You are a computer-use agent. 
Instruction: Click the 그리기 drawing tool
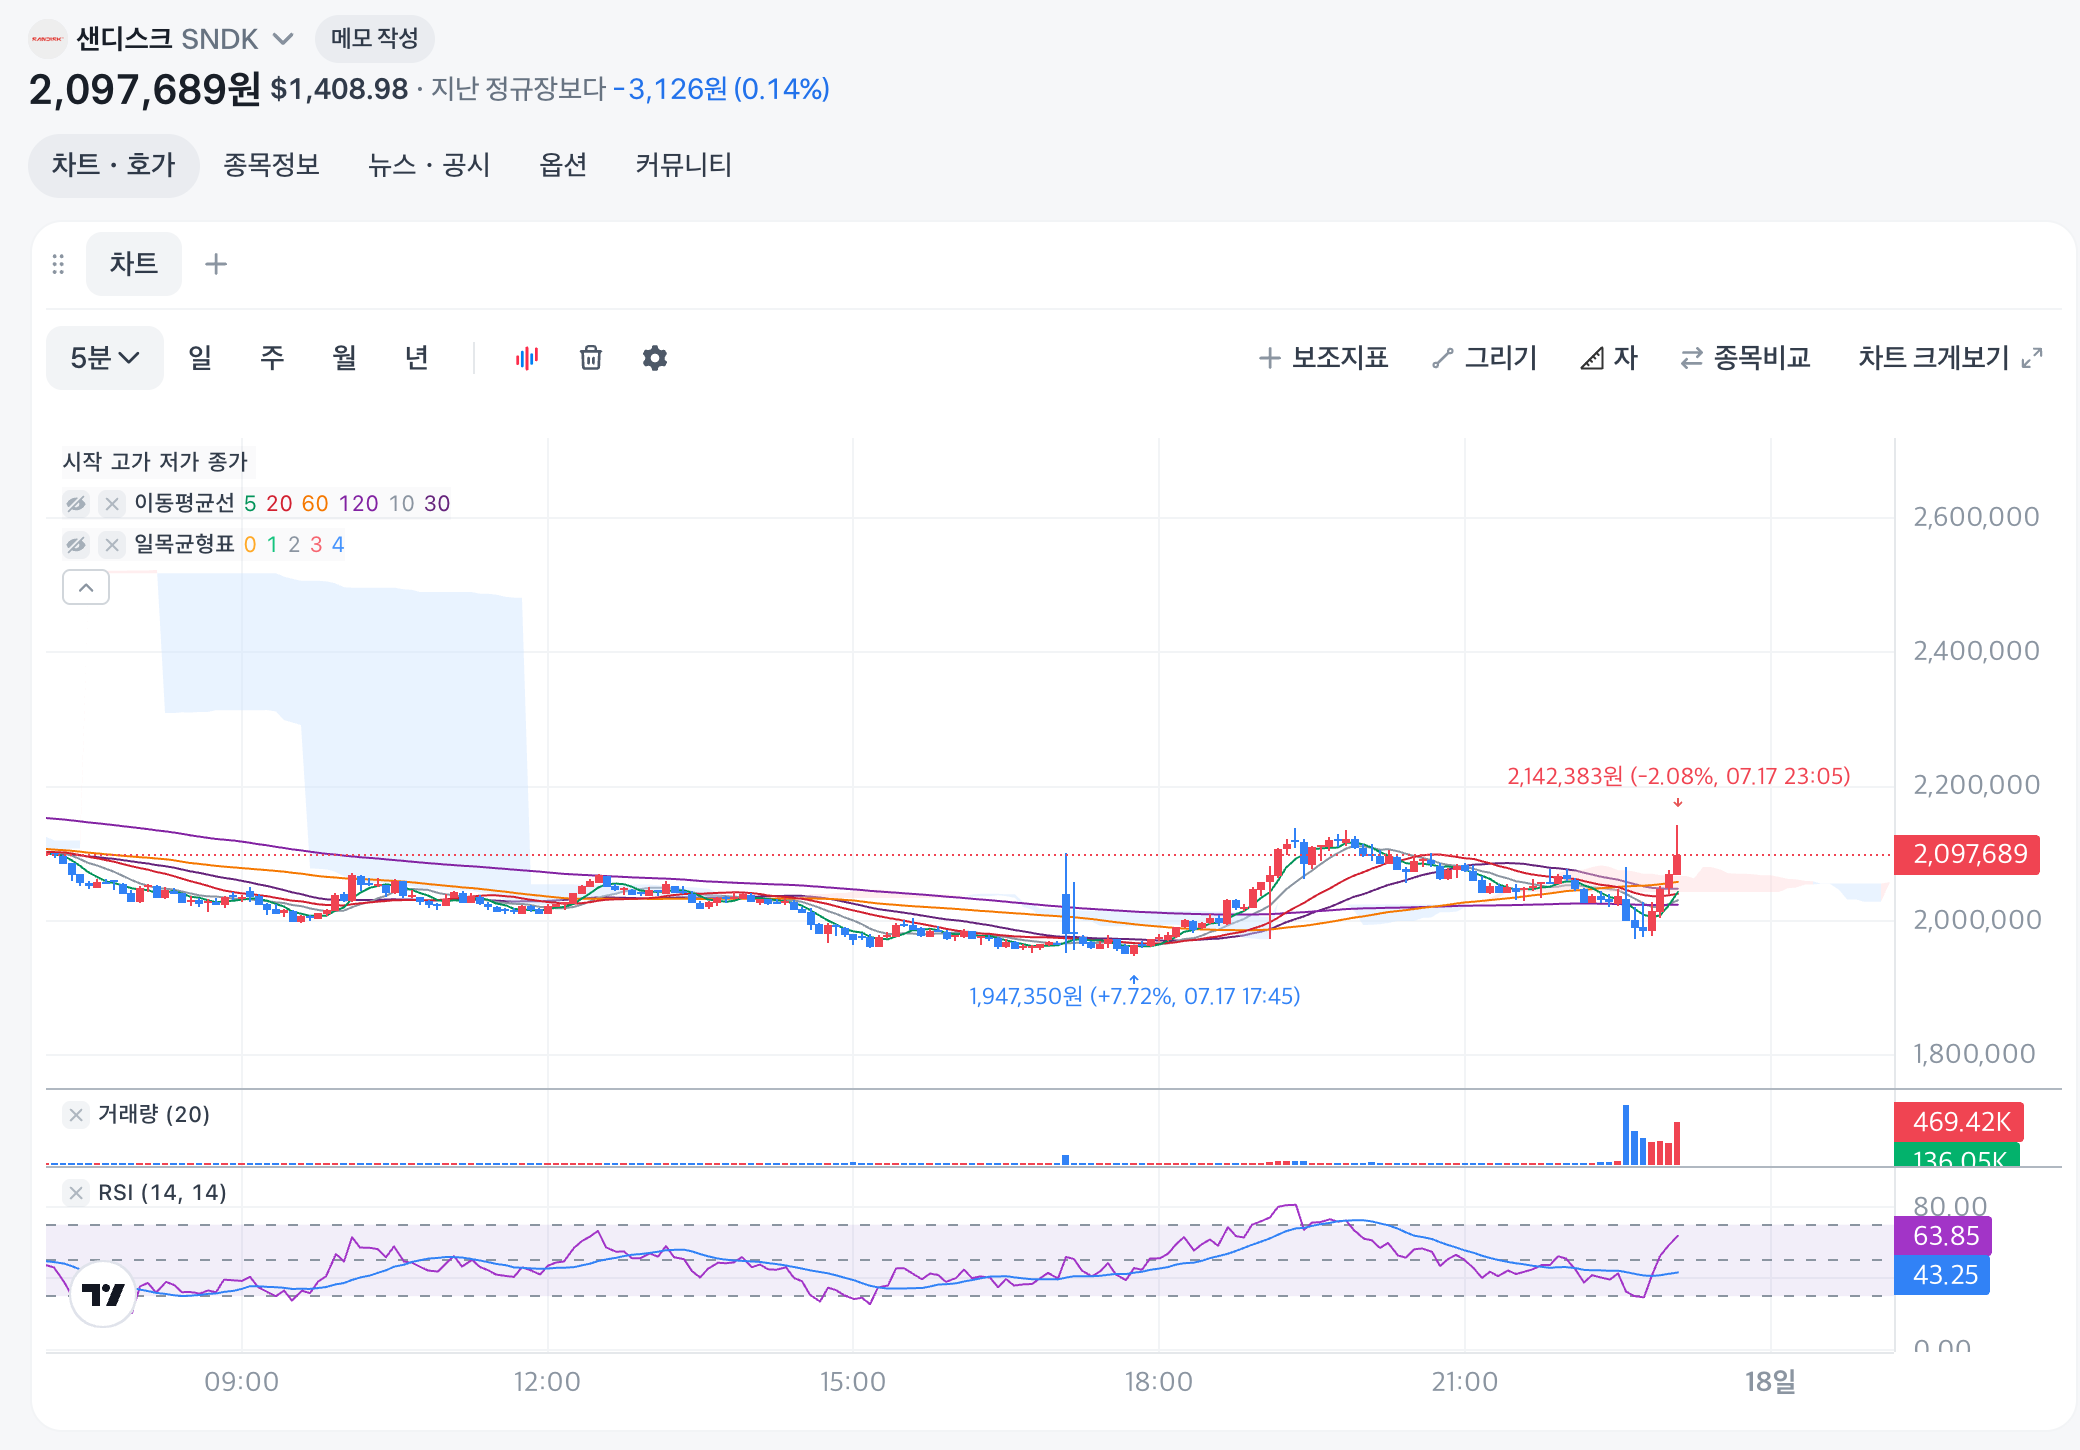1484,358
